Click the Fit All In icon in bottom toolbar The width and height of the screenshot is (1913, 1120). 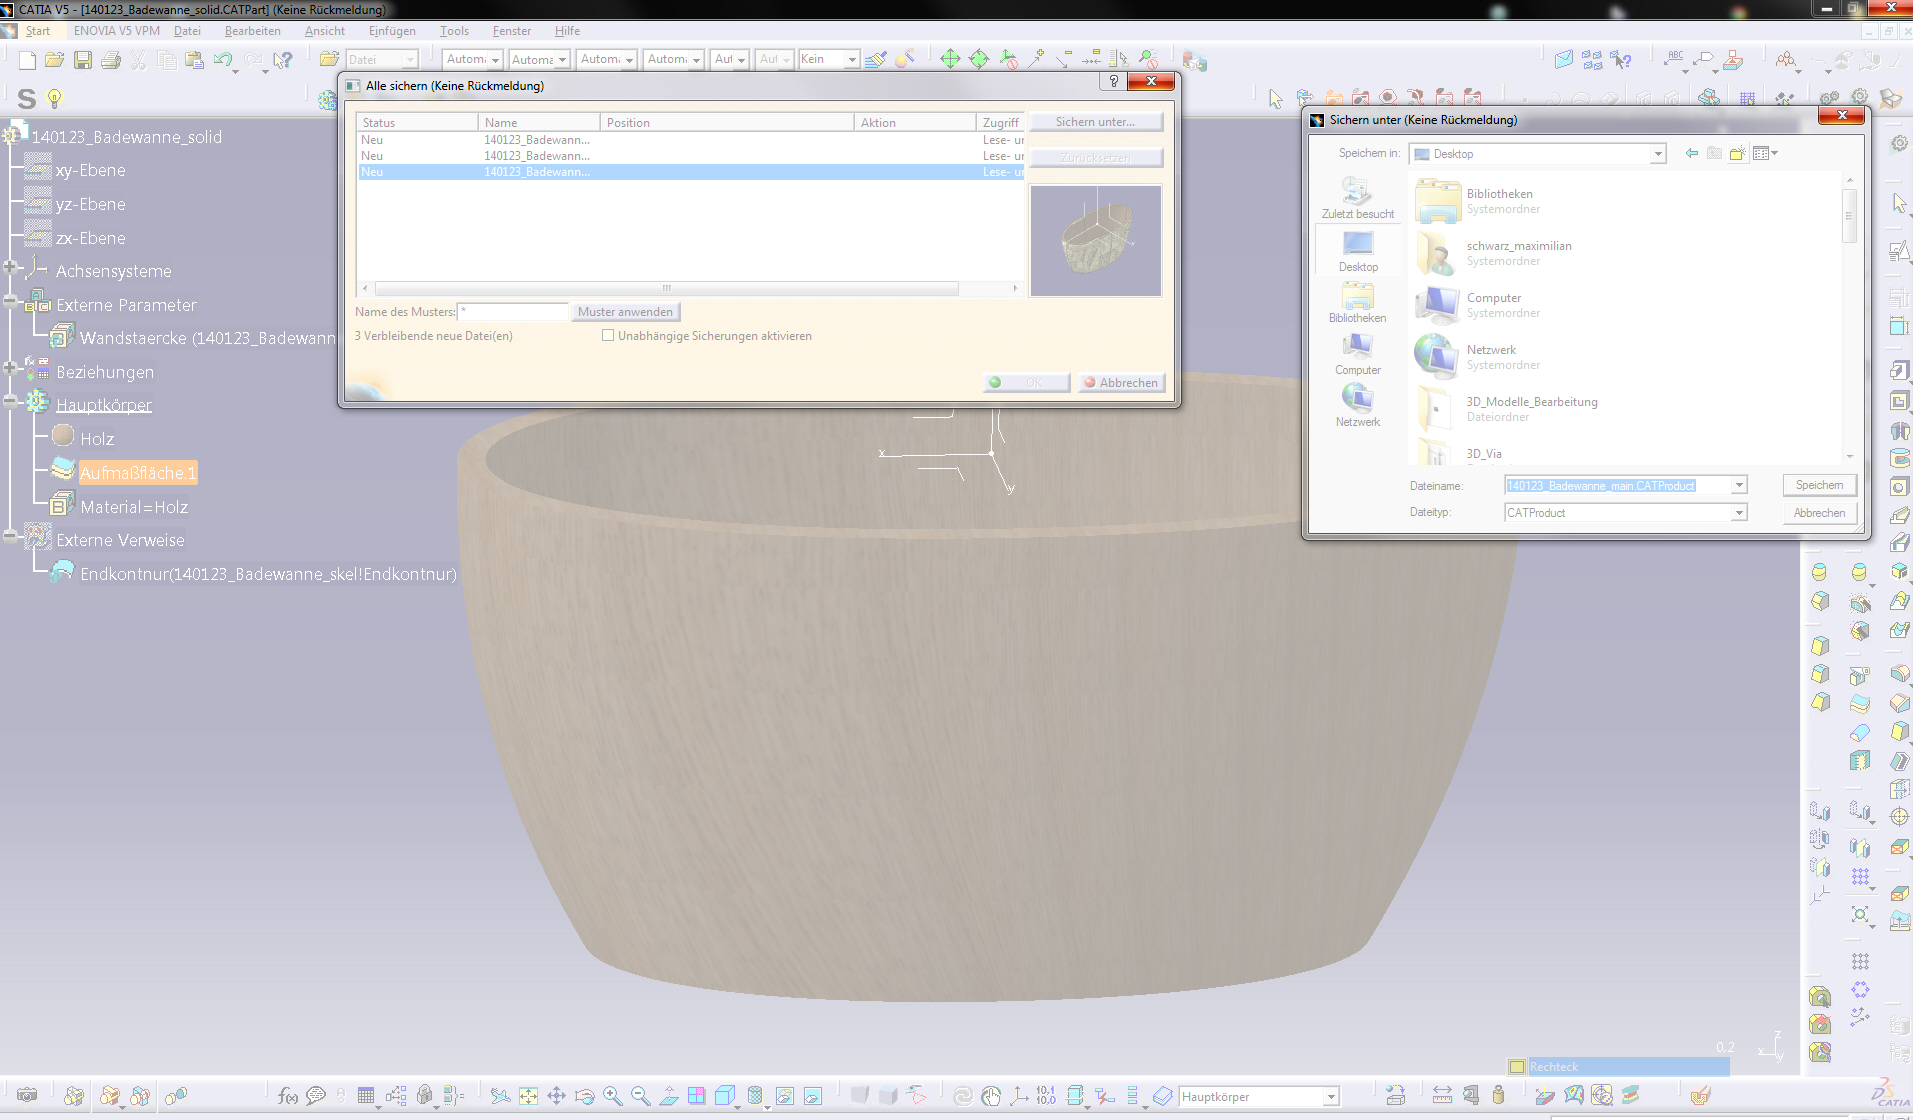pos(528,1096)
